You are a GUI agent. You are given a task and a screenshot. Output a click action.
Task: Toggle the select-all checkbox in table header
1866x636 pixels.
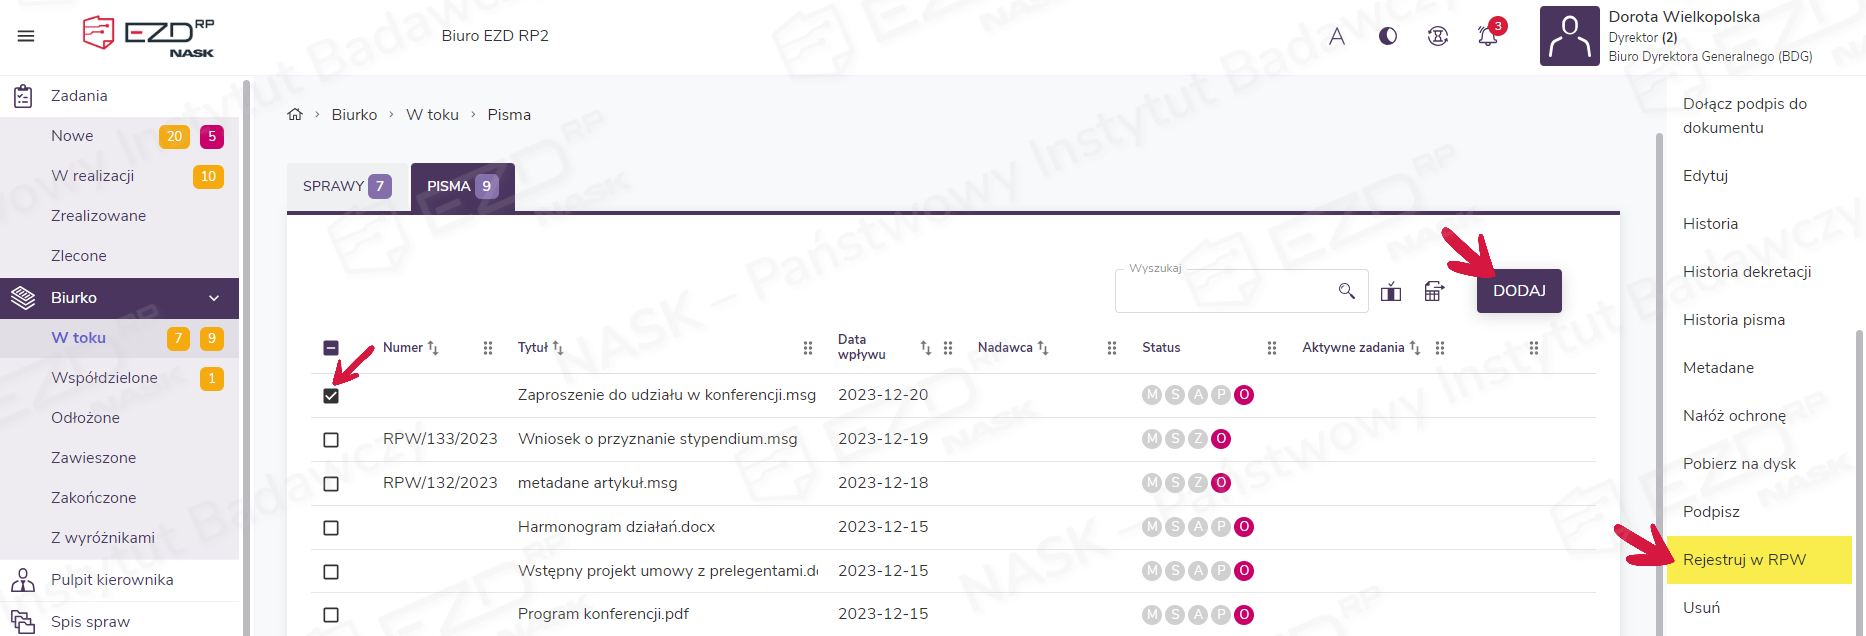331,348
